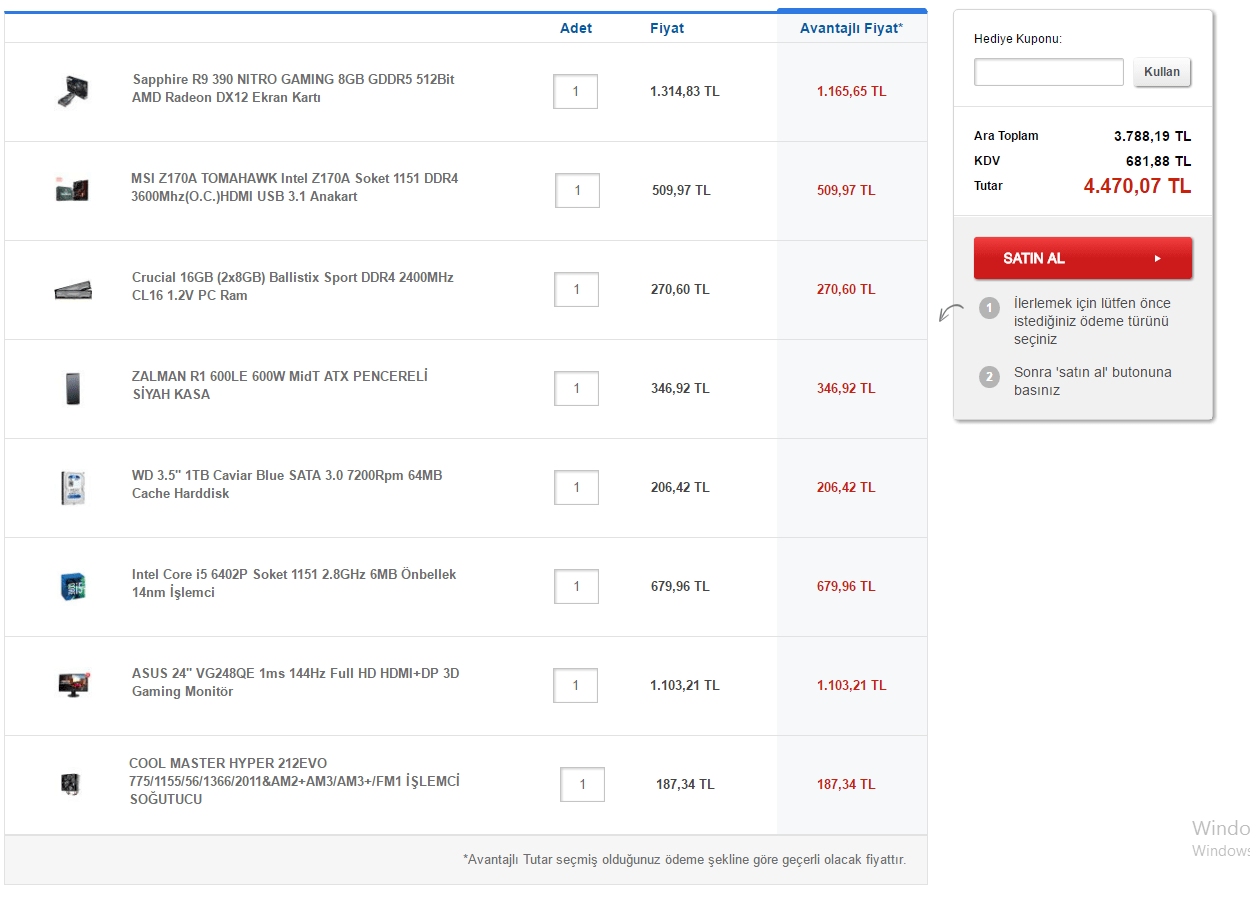Click the Hediye Kuponu code input field
This screenshot has height=897, width=1250.
click(1049, 72)
